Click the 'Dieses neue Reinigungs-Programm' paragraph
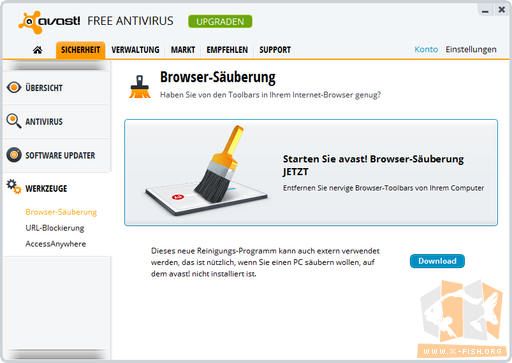Viewport: 512px width, 363px height. 265,262
